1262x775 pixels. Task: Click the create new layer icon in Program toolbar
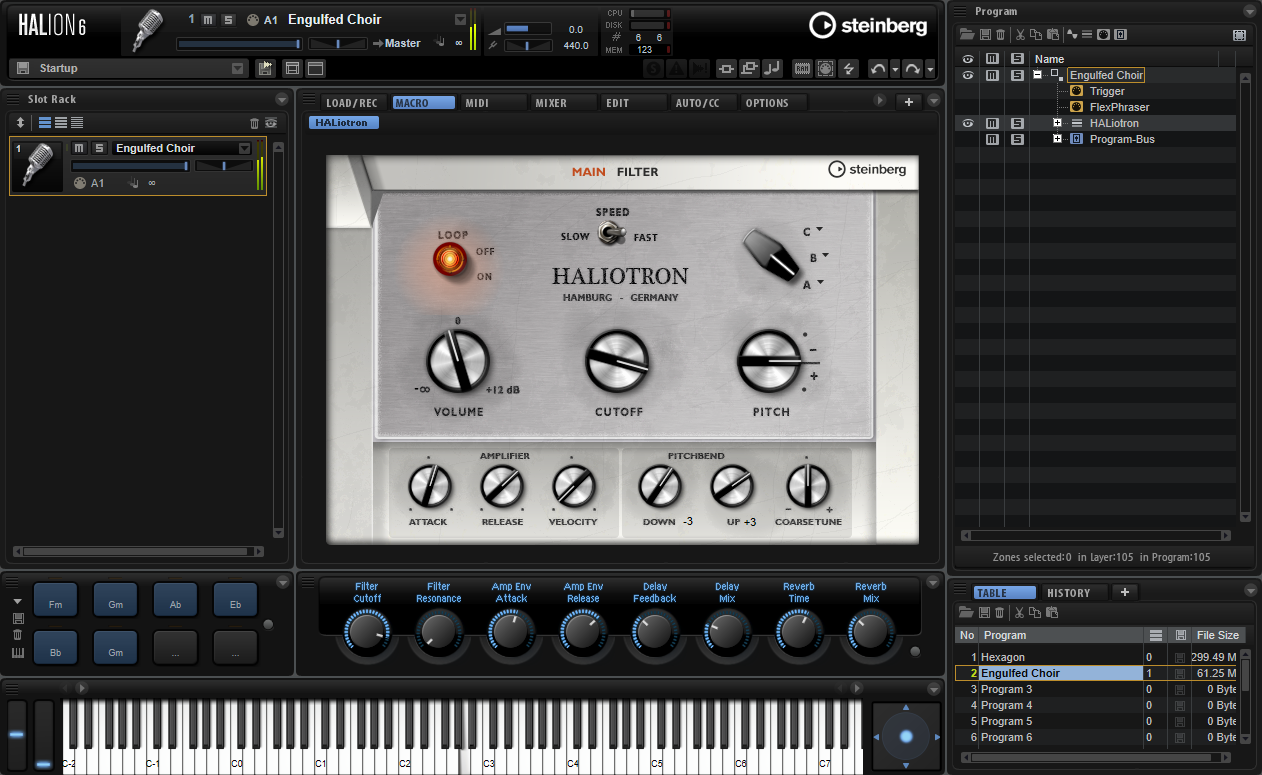pyautogui.click(x=1087, y=34)
